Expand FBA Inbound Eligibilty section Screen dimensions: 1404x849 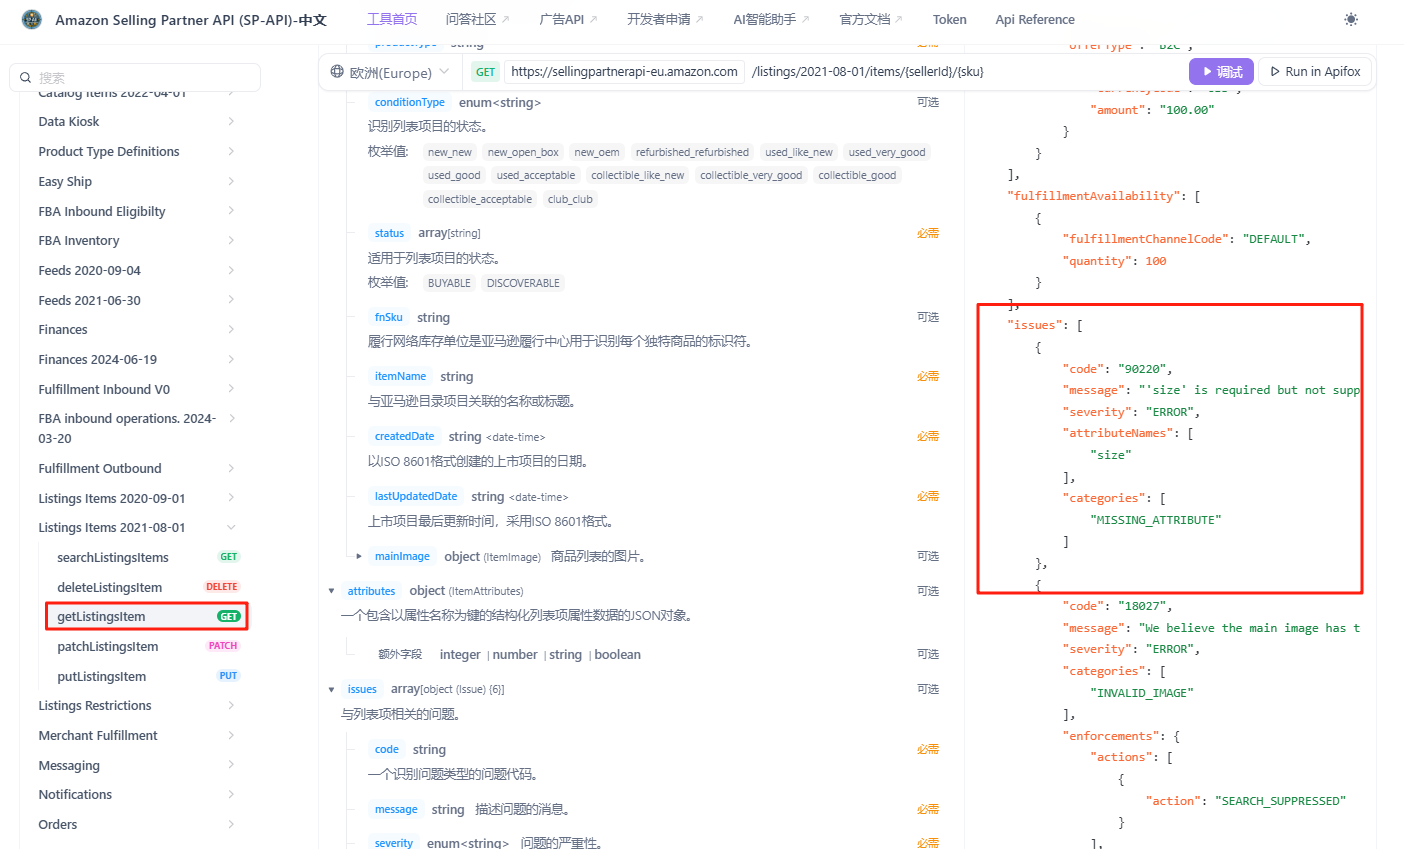coord(136,211)
